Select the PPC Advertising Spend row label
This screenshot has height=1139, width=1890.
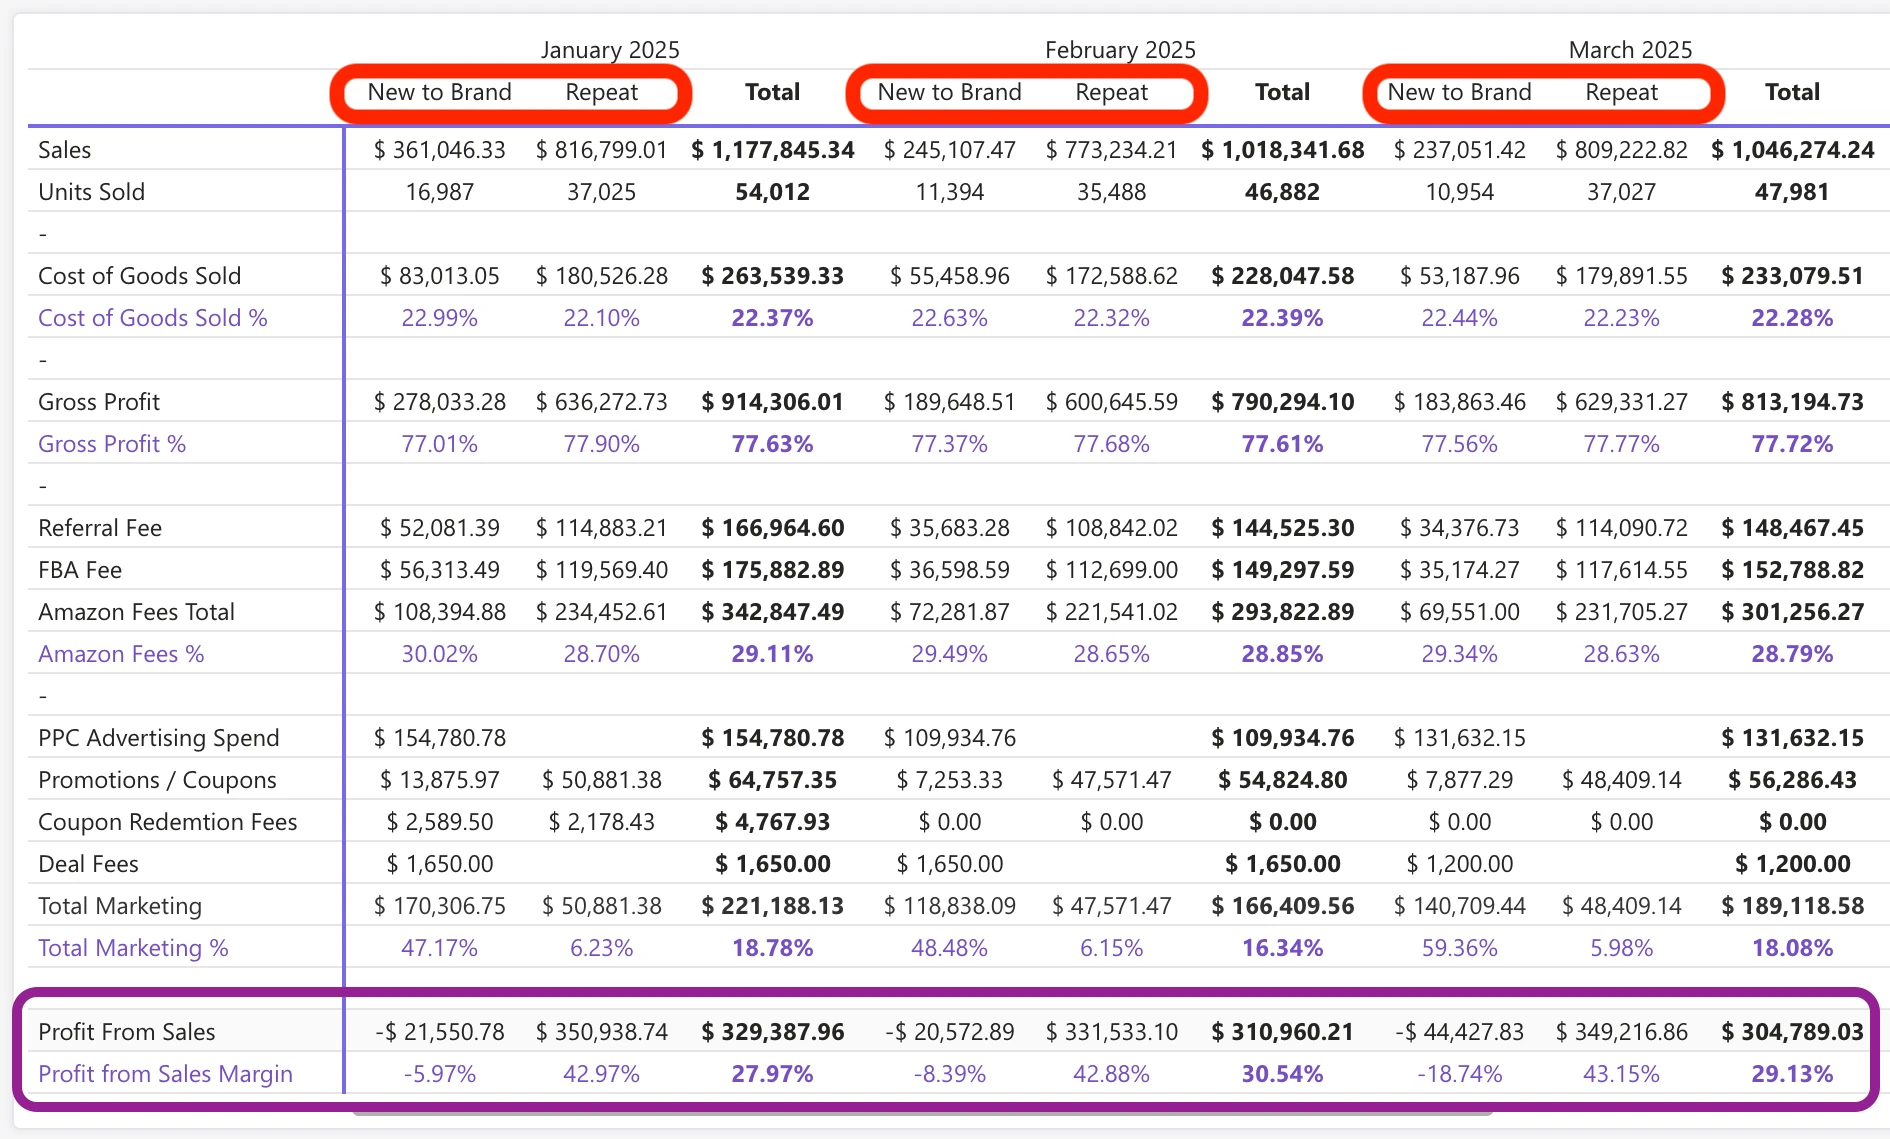tap(159, 738)
